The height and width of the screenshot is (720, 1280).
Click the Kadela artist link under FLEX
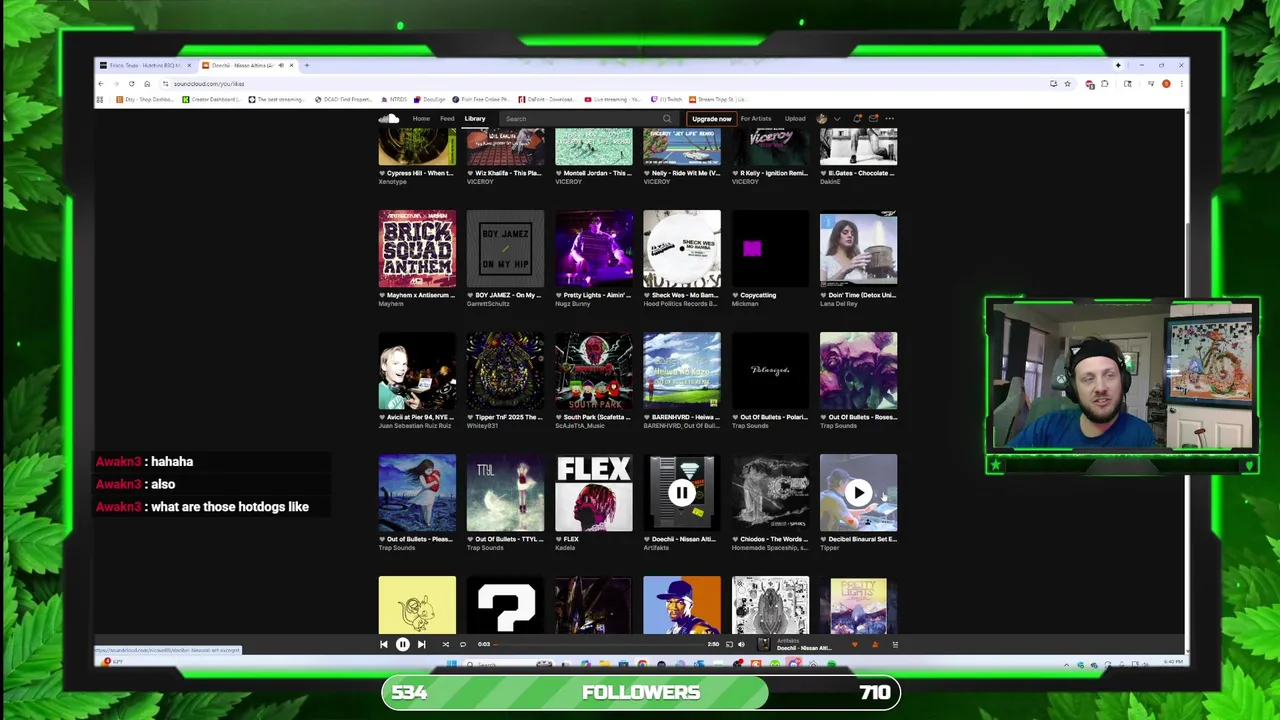click(x=565, y=548)
